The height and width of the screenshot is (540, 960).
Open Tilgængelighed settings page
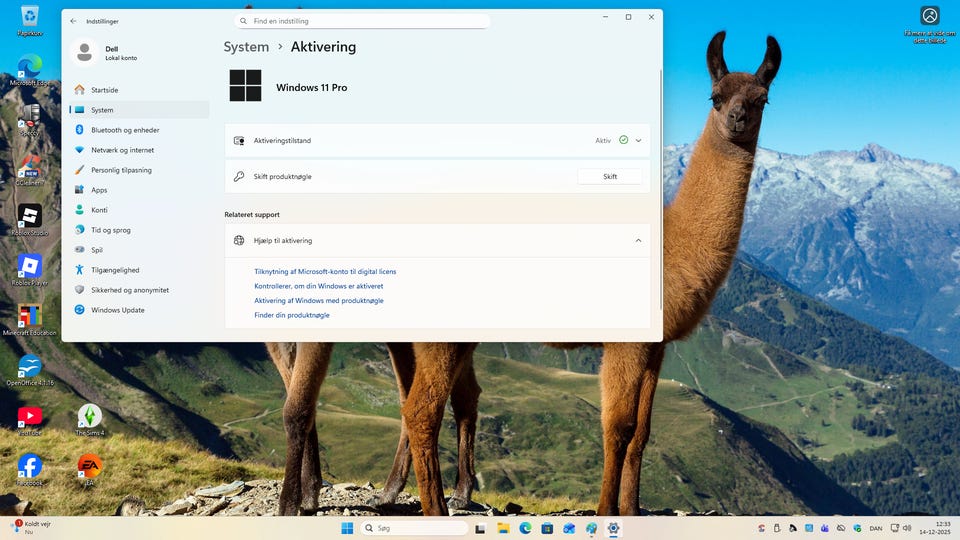(x=115, y=270)
